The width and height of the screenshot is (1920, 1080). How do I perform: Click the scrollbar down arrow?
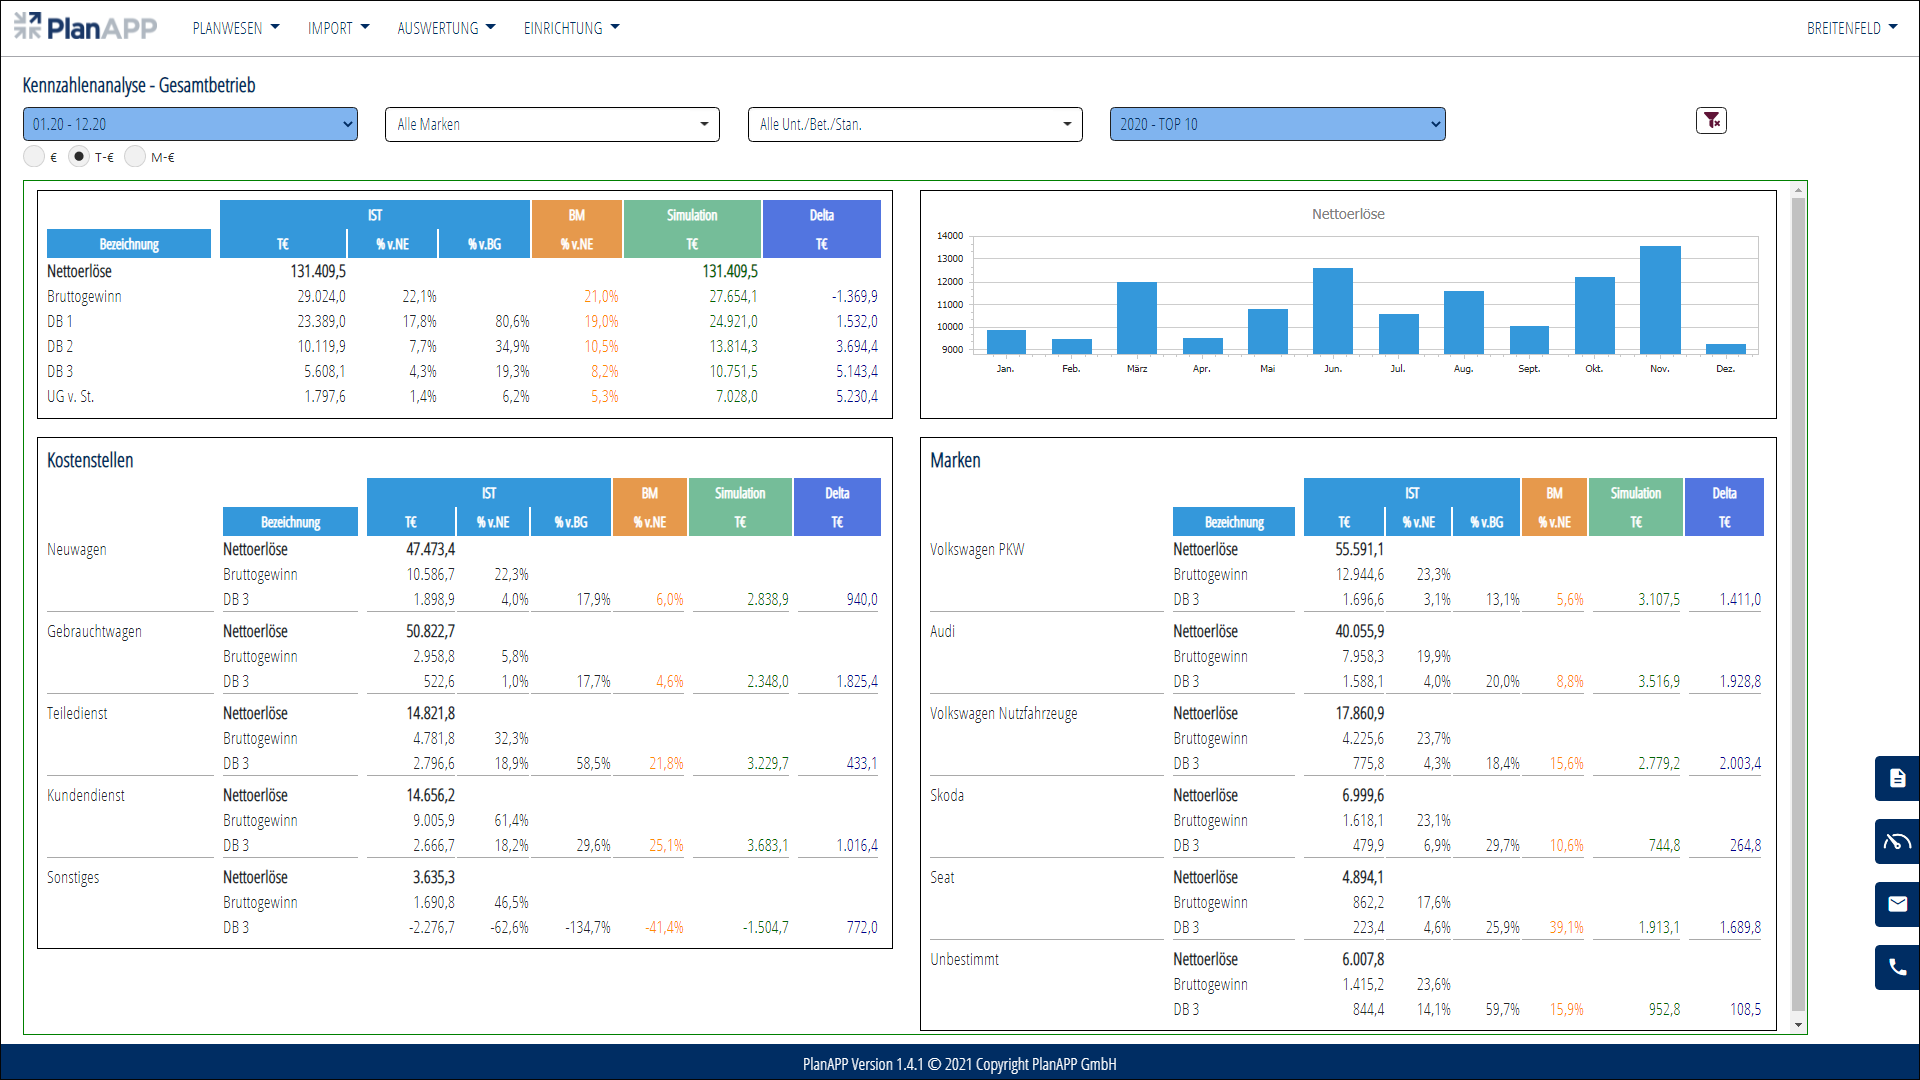(1799, 1025)
